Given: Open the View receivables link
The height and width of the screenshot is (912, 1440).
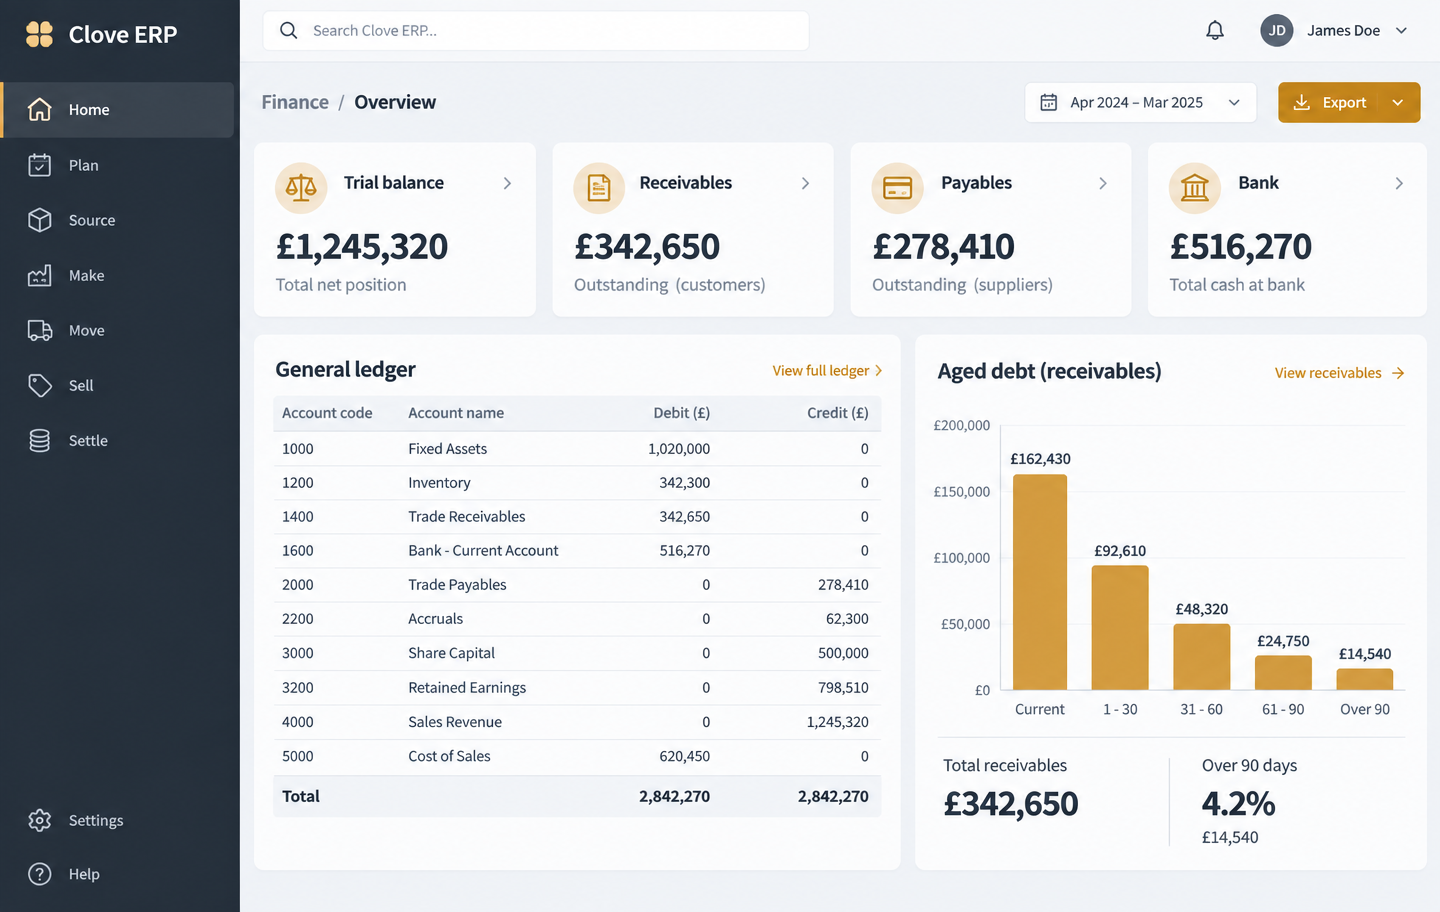Looking at the screenshot, I should coord(1340,373).
